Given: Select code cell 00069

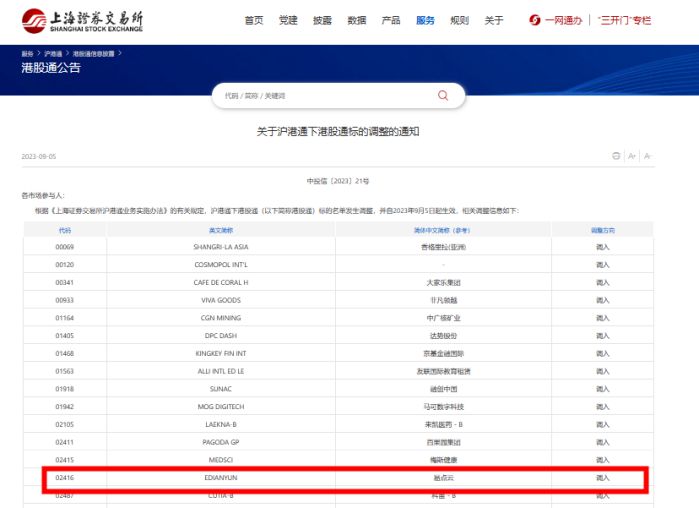Looking at the screenshot, I should click(65, 247).
